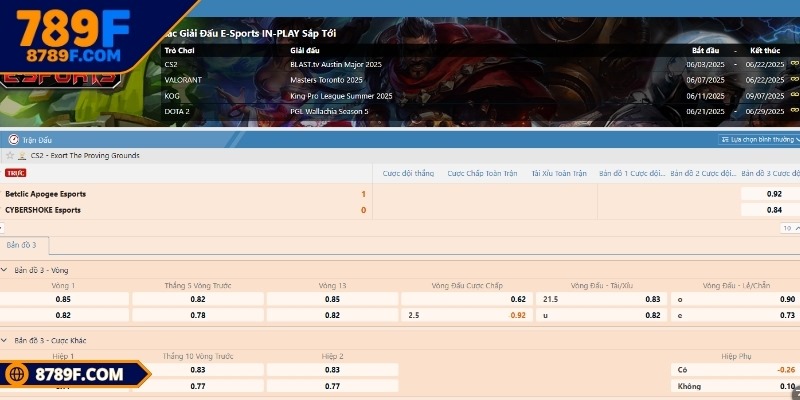Click the Betclic Apogee Esports team name
Image resolution: width=800 pixels, height=400 pixels.
coord(45,194)
